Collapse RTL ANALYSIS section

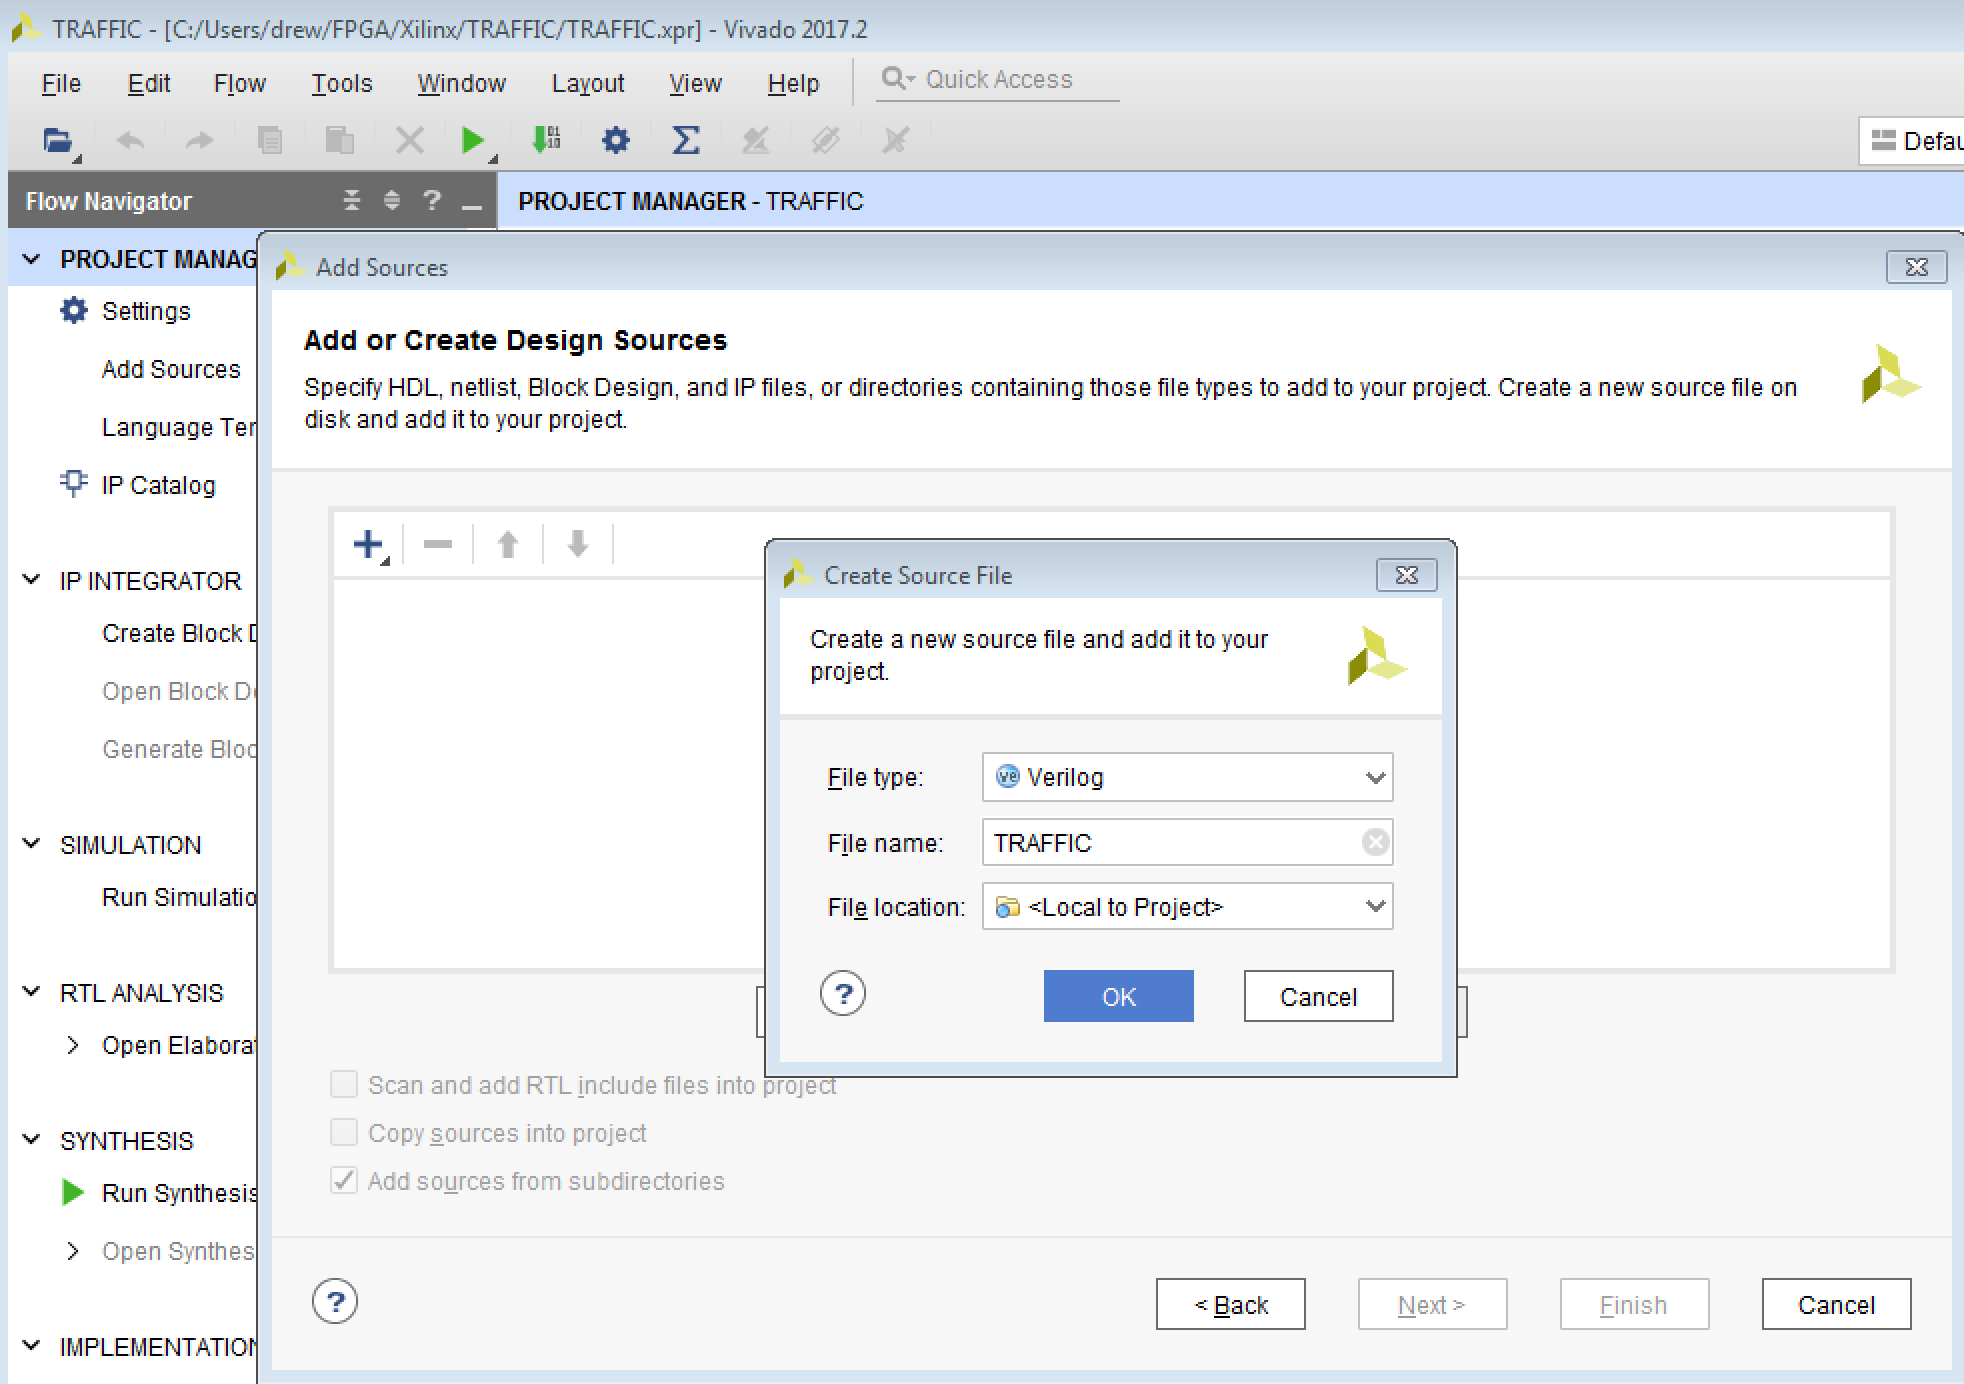pos(32,992)
